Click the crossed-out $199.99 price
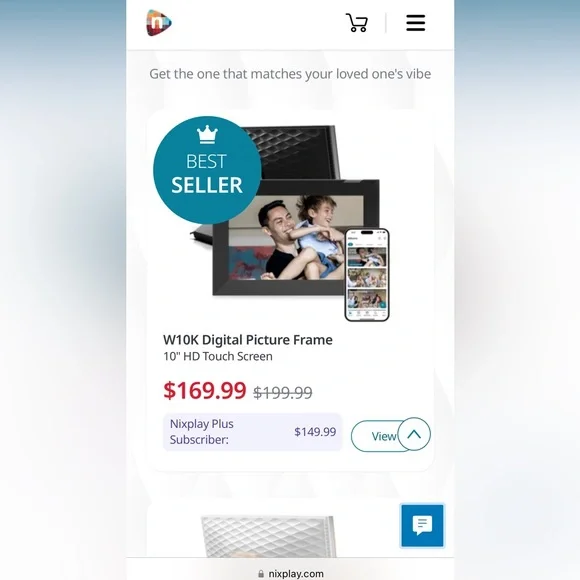This screenshot has width=580, height=580. 283,392
